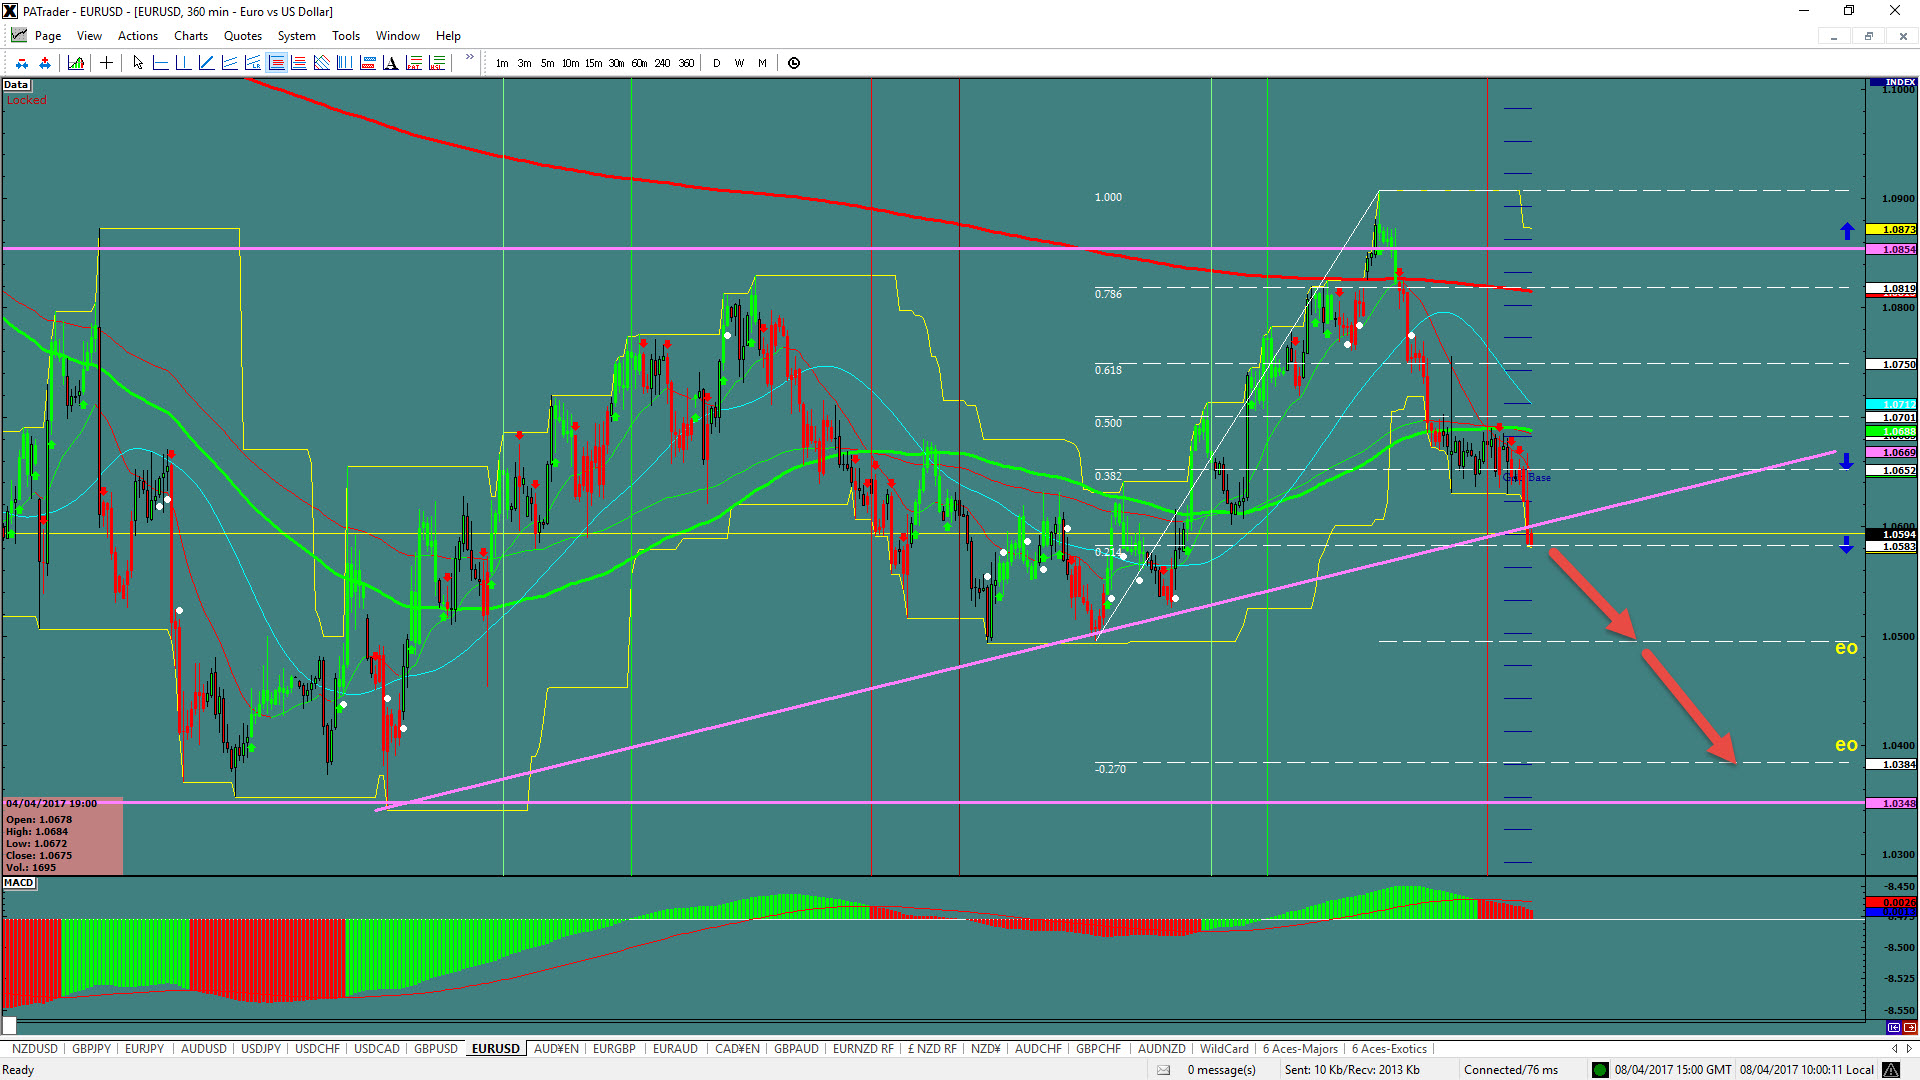Screen dimensions: 1920x1080
Task: Open the Quotes menu
Action: 243,36
